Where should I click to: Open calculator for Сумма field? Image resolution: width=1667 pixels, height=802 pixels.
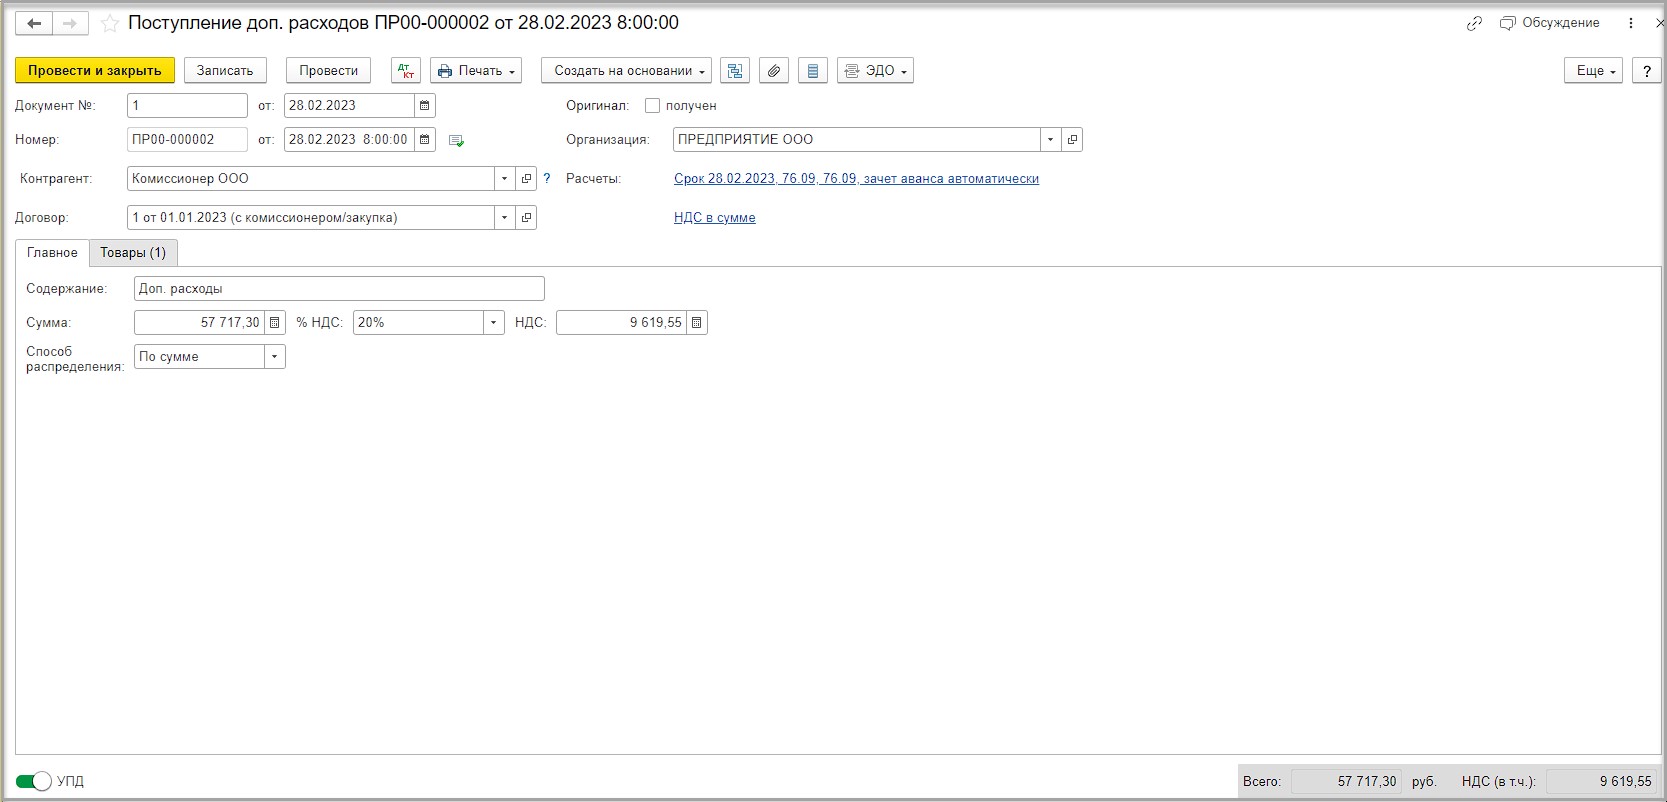coord(275,322)
